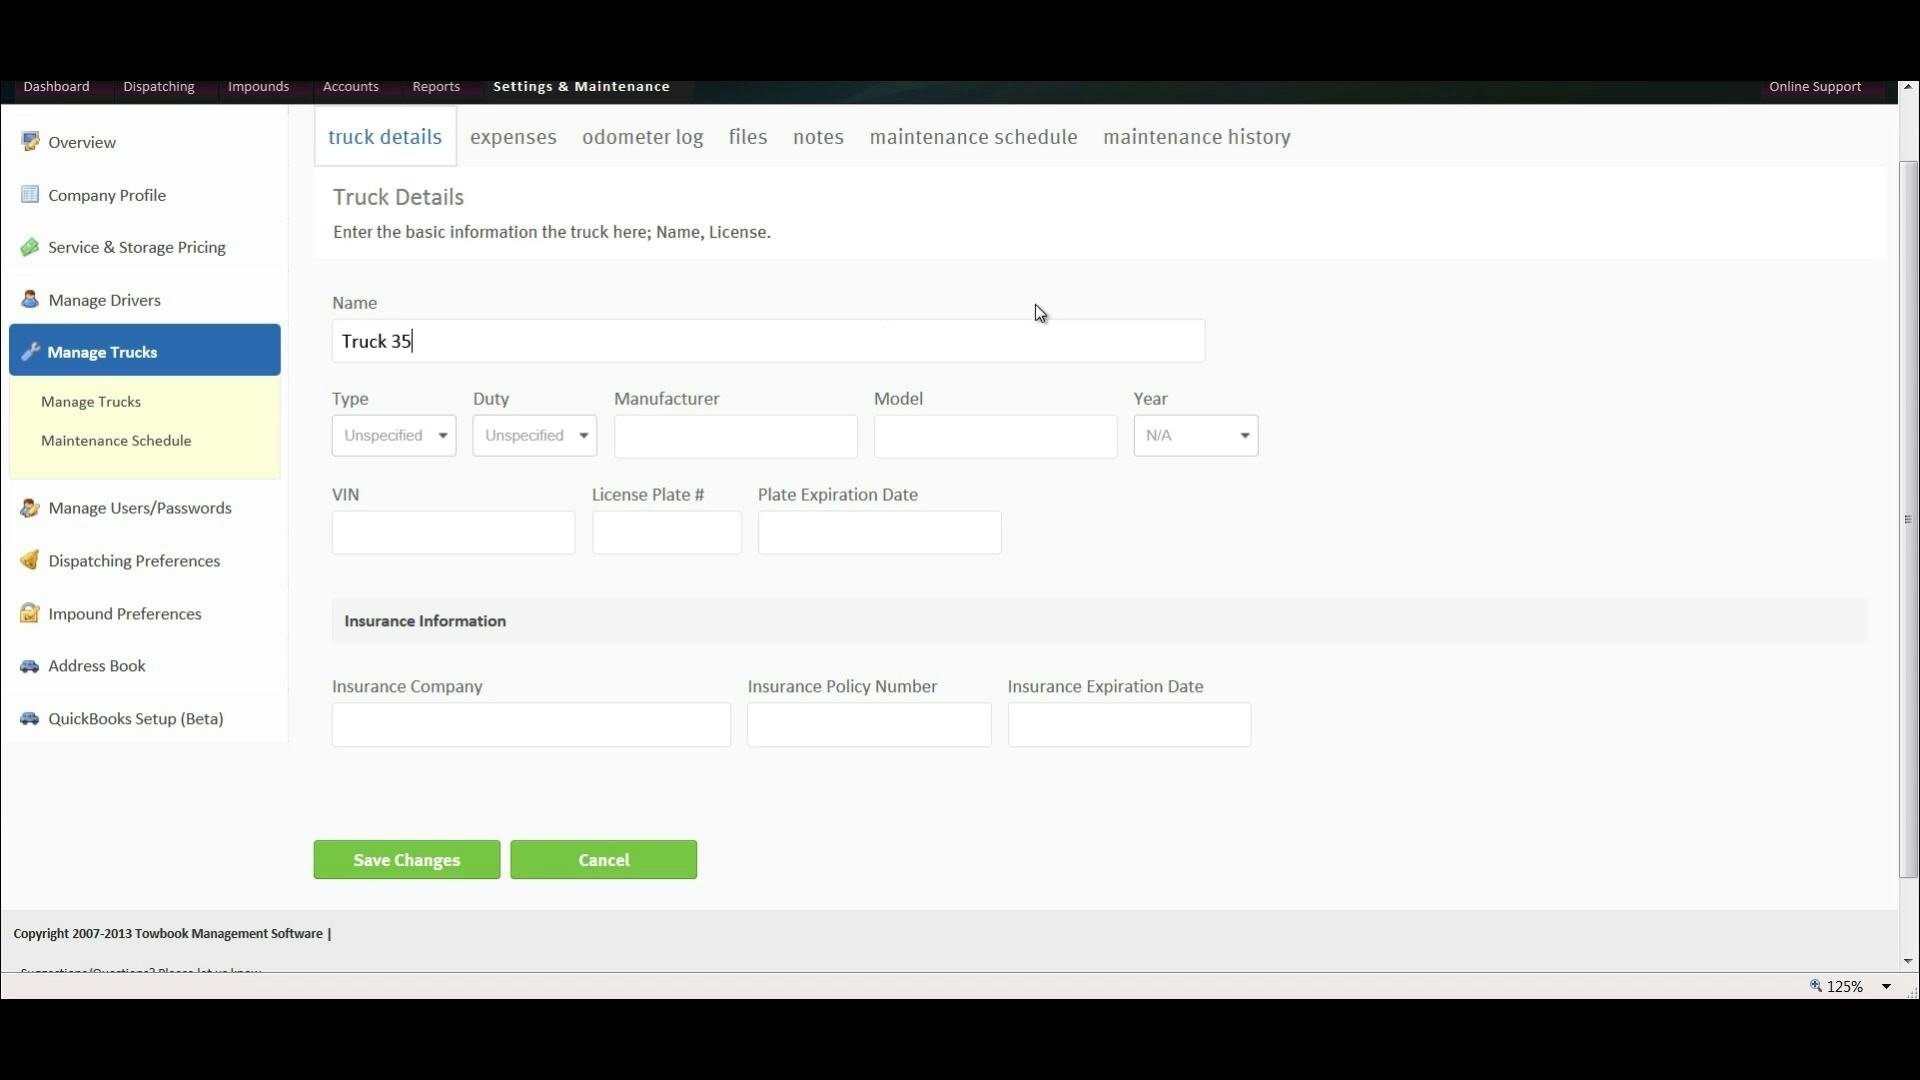Click the Cancel button

point(604,860)
